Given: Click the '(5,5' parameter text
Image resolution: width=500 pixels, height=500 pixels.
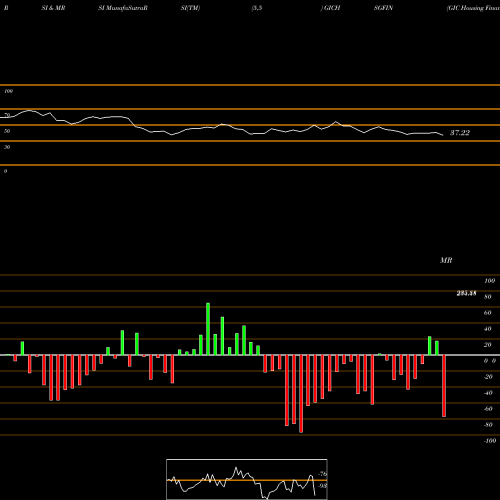Looking at the screenshot, I should coord(257,8).
